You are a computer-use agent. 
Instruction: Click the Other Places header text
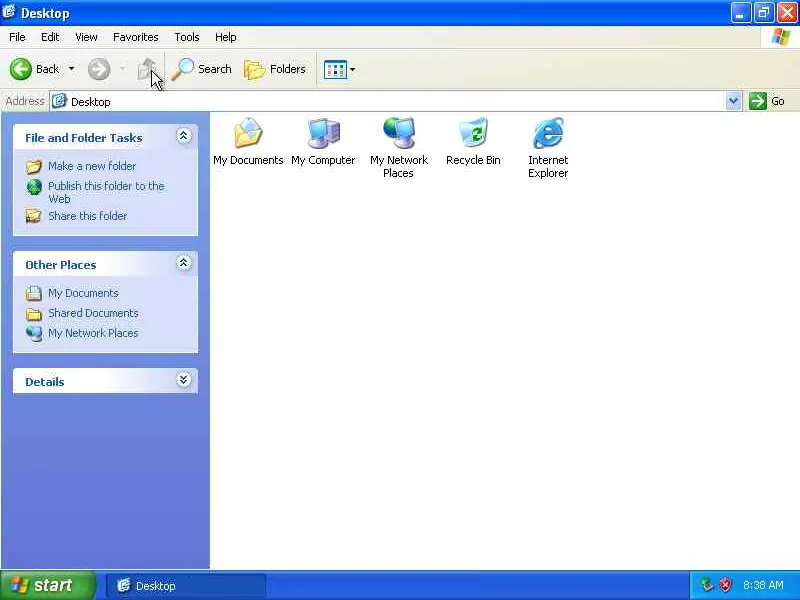[61, 265]
